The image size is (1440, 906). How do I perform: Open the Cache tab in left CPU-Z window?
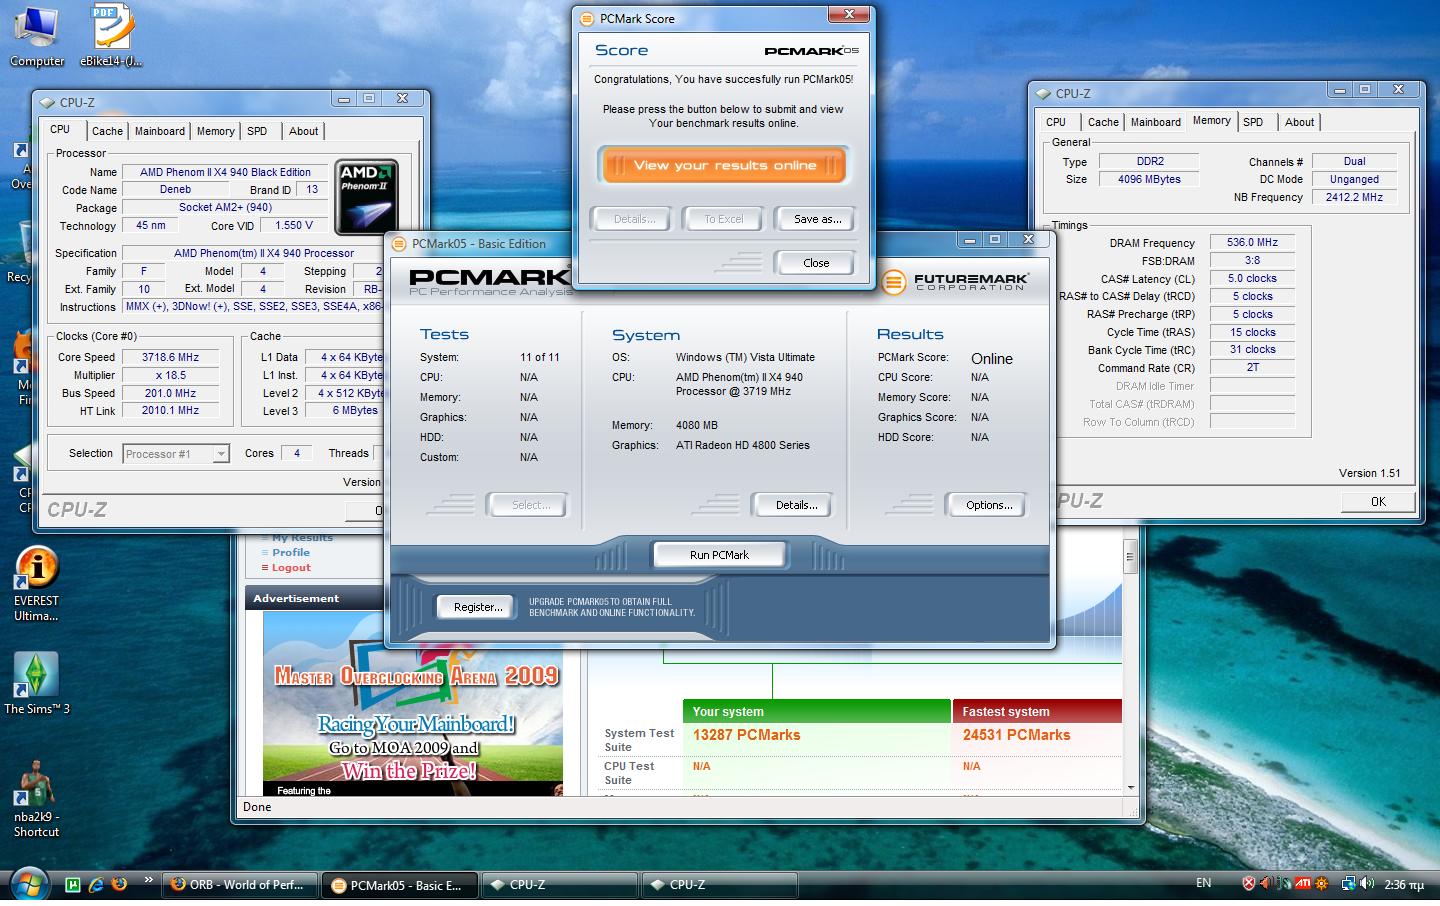point(107,131)
